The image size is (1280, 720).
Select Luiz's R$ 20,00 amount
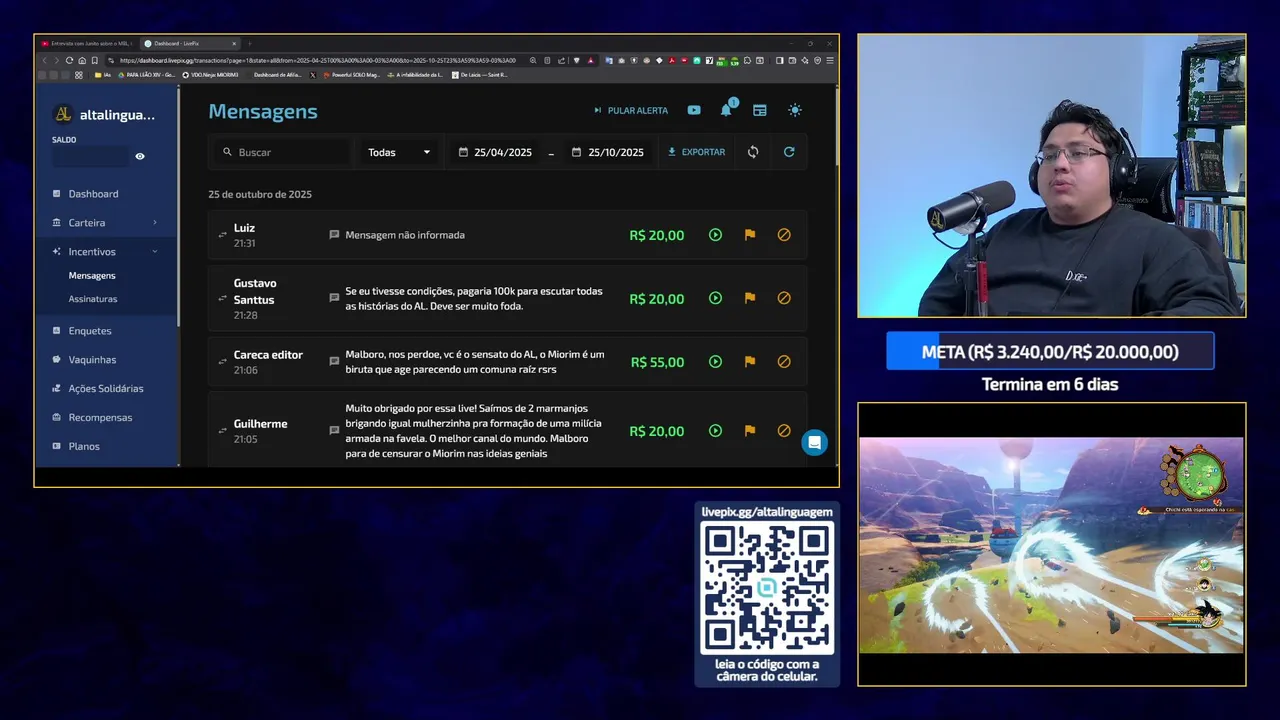click(657, 235)
